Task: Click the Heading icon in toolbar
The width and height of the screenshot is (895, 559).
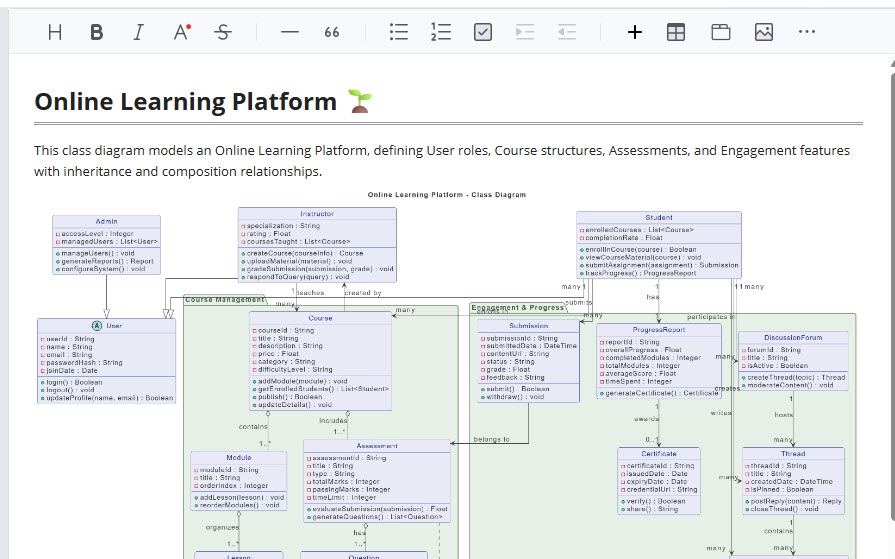Action: pos(55,32)
